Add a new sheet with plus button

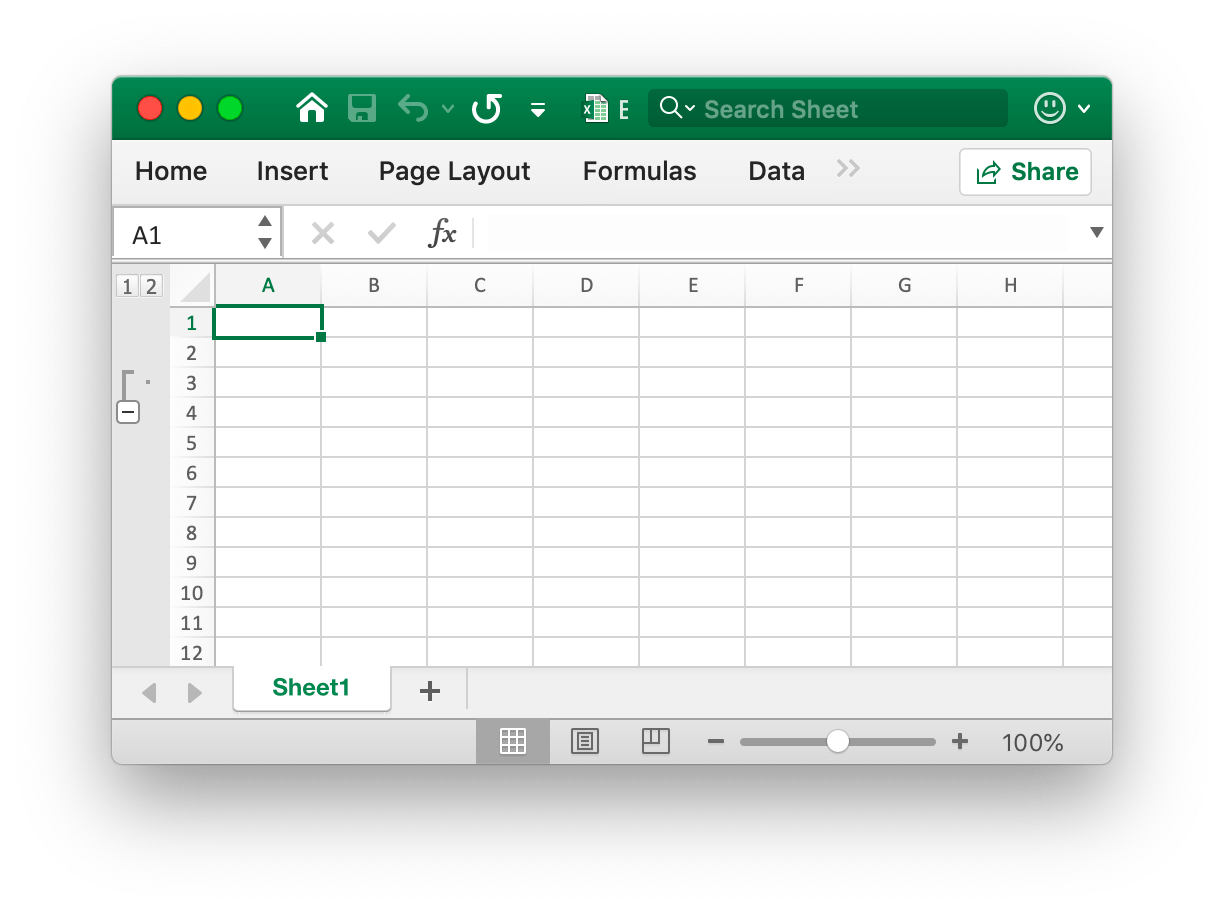[430, 690]
